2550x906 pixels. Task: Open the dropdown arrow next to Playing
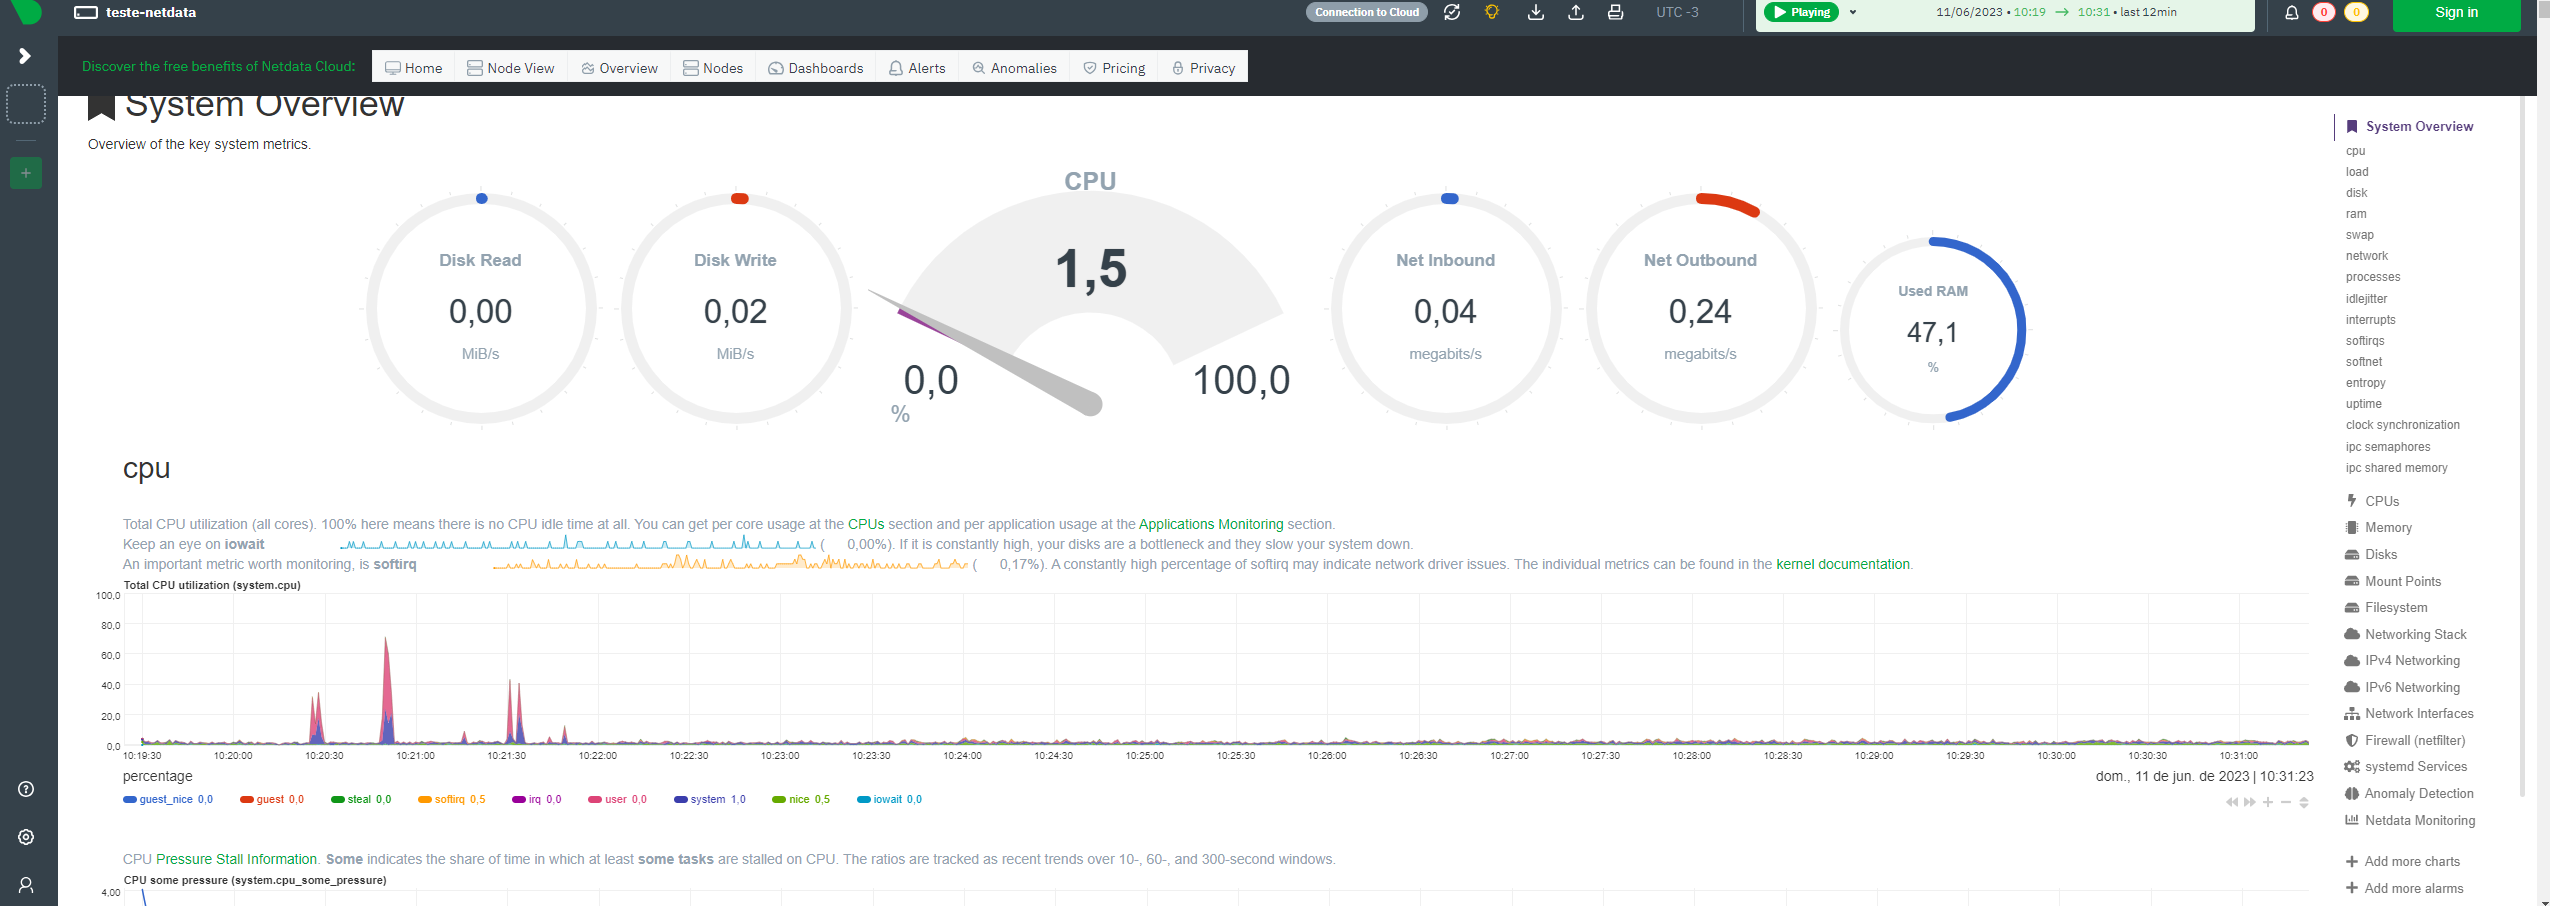[1853, 13]
